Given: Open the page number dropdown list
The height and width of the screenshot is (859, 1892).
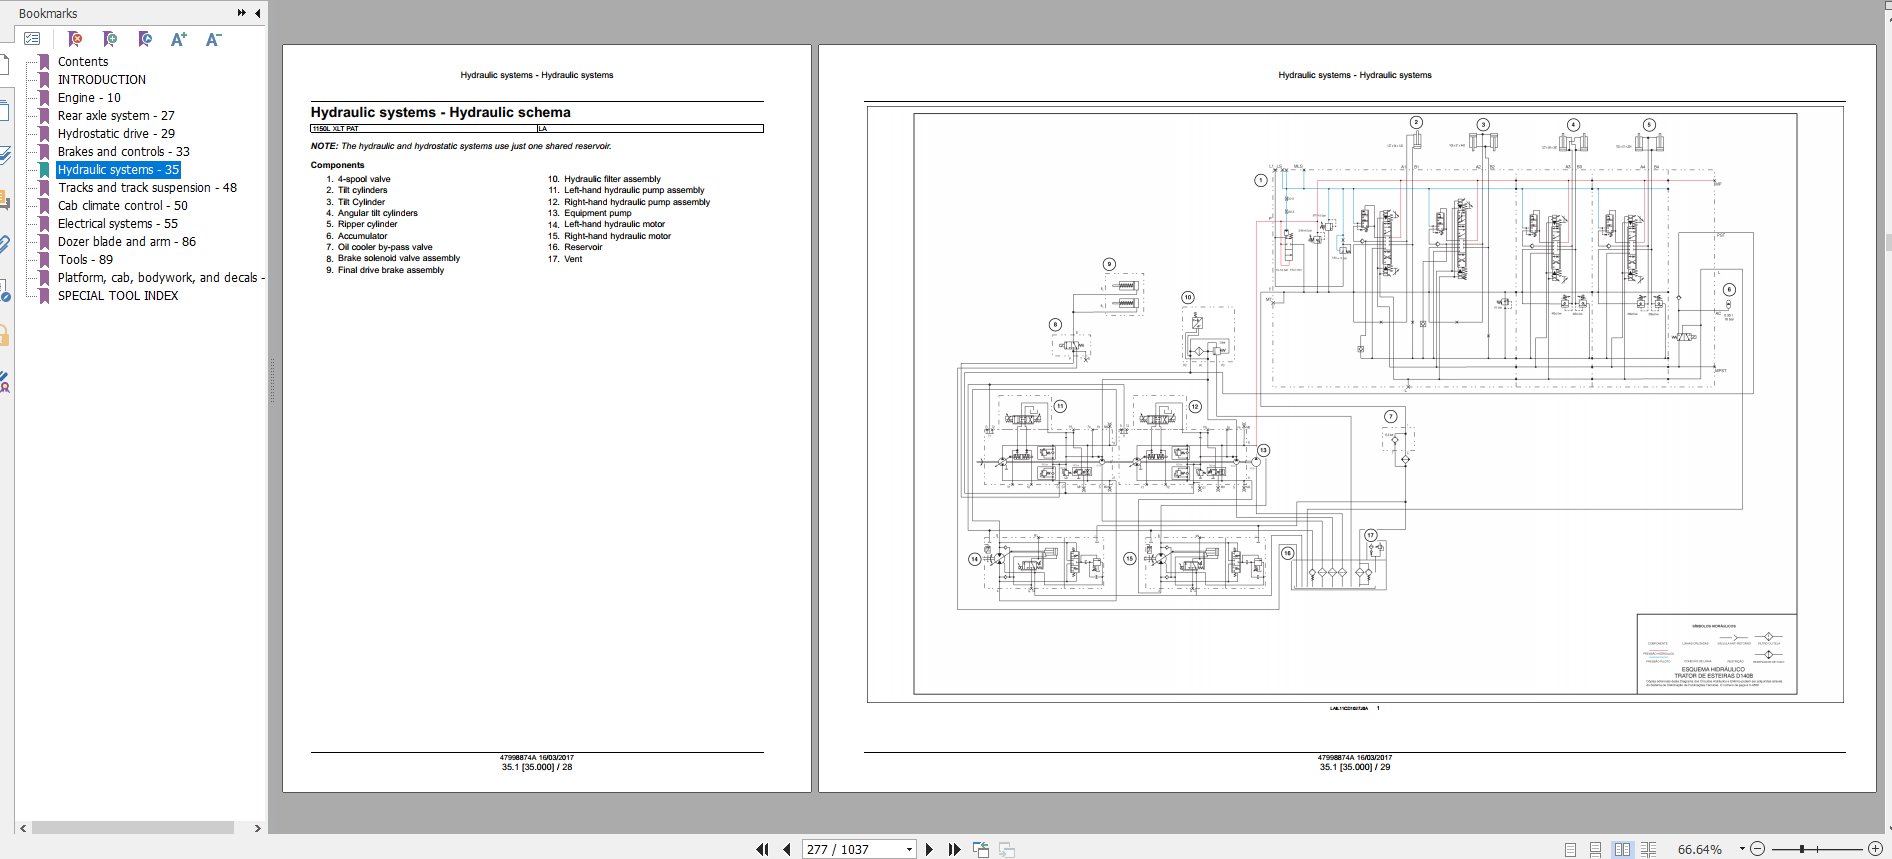Looking at the screenshot, I should coord(909,849).
